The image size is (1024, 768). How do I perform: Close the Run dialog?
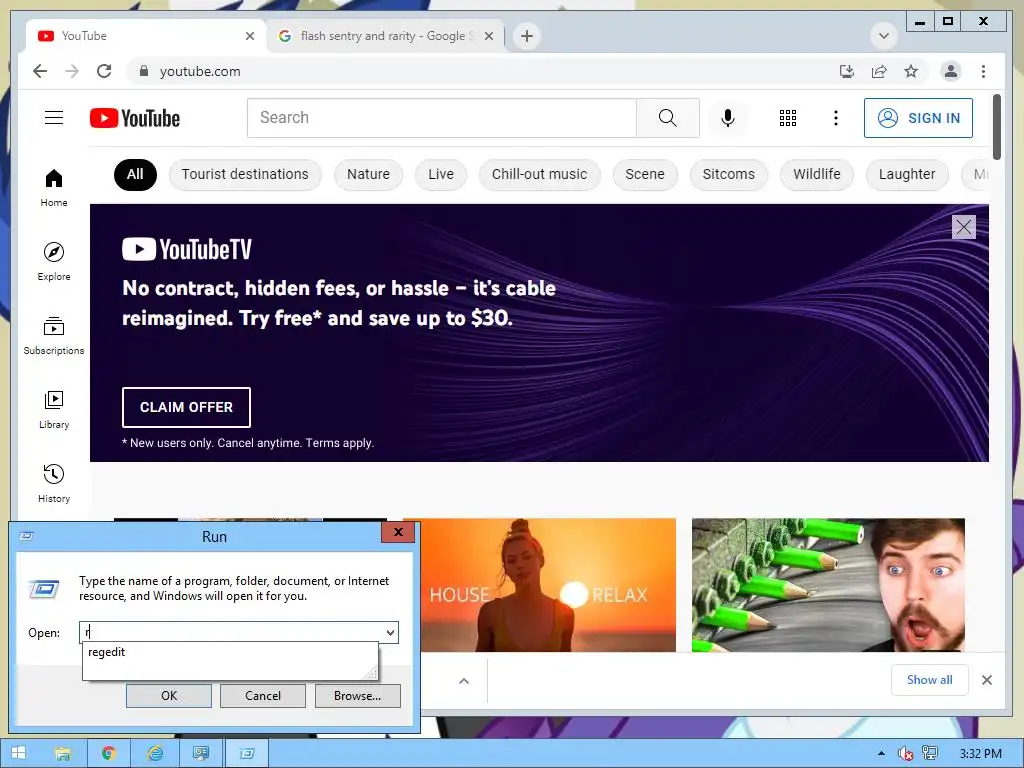[398, 532]
